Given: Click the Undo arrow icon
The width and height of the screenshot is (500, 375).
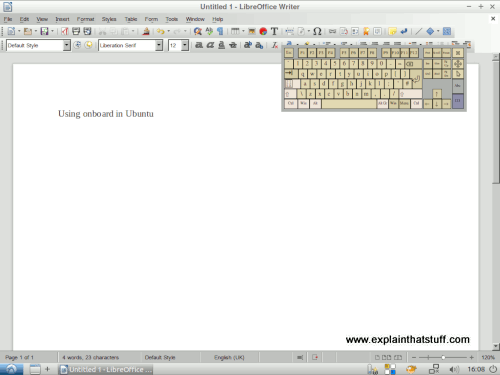Looking at the screenshot, I should point(161,31).
